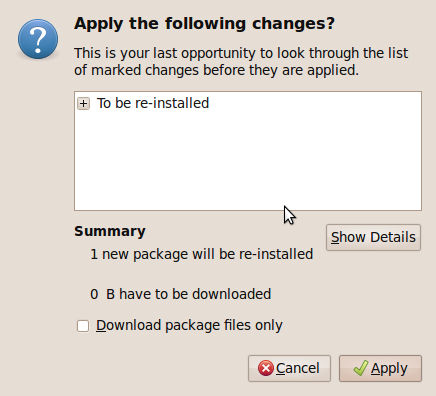Cancel the marked changes

click(289, 368)
